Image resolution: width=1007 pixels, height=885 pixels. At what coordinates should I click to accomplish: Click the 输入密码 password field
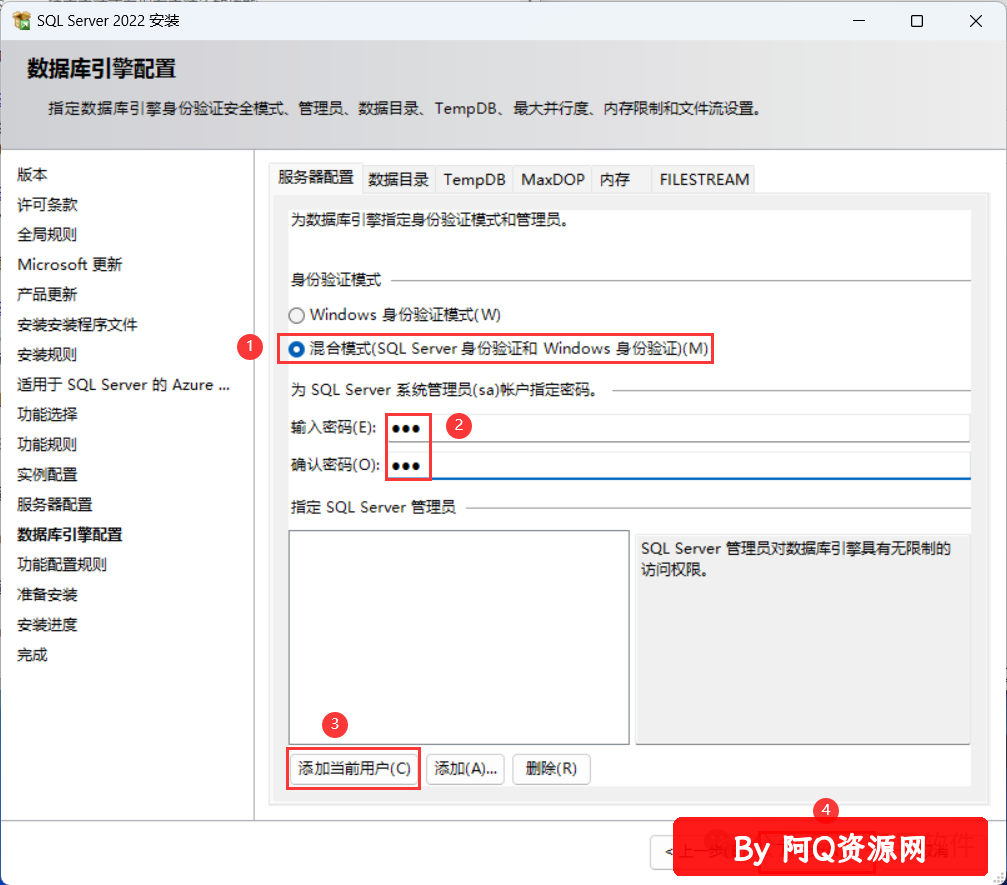[x=678, y=428]
